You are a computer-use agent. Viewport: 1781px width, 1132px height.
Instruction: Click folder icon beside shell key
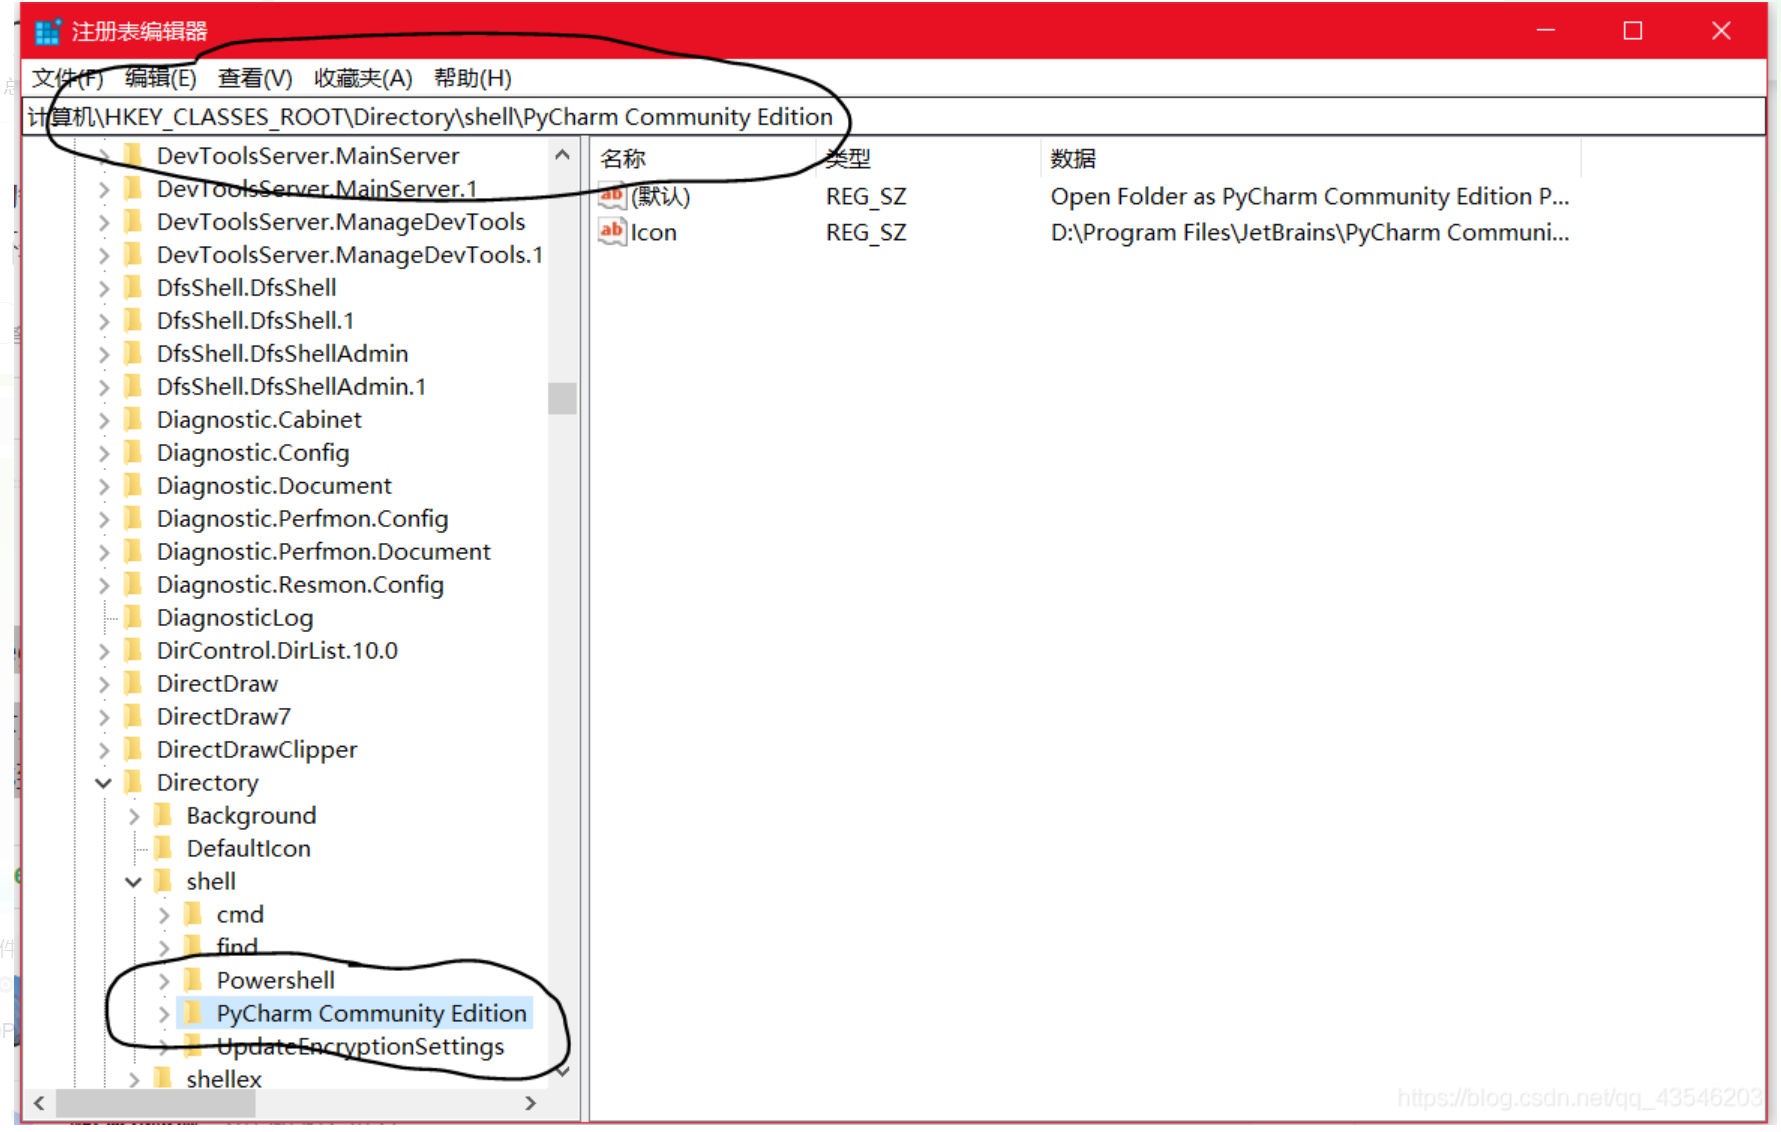163,882
